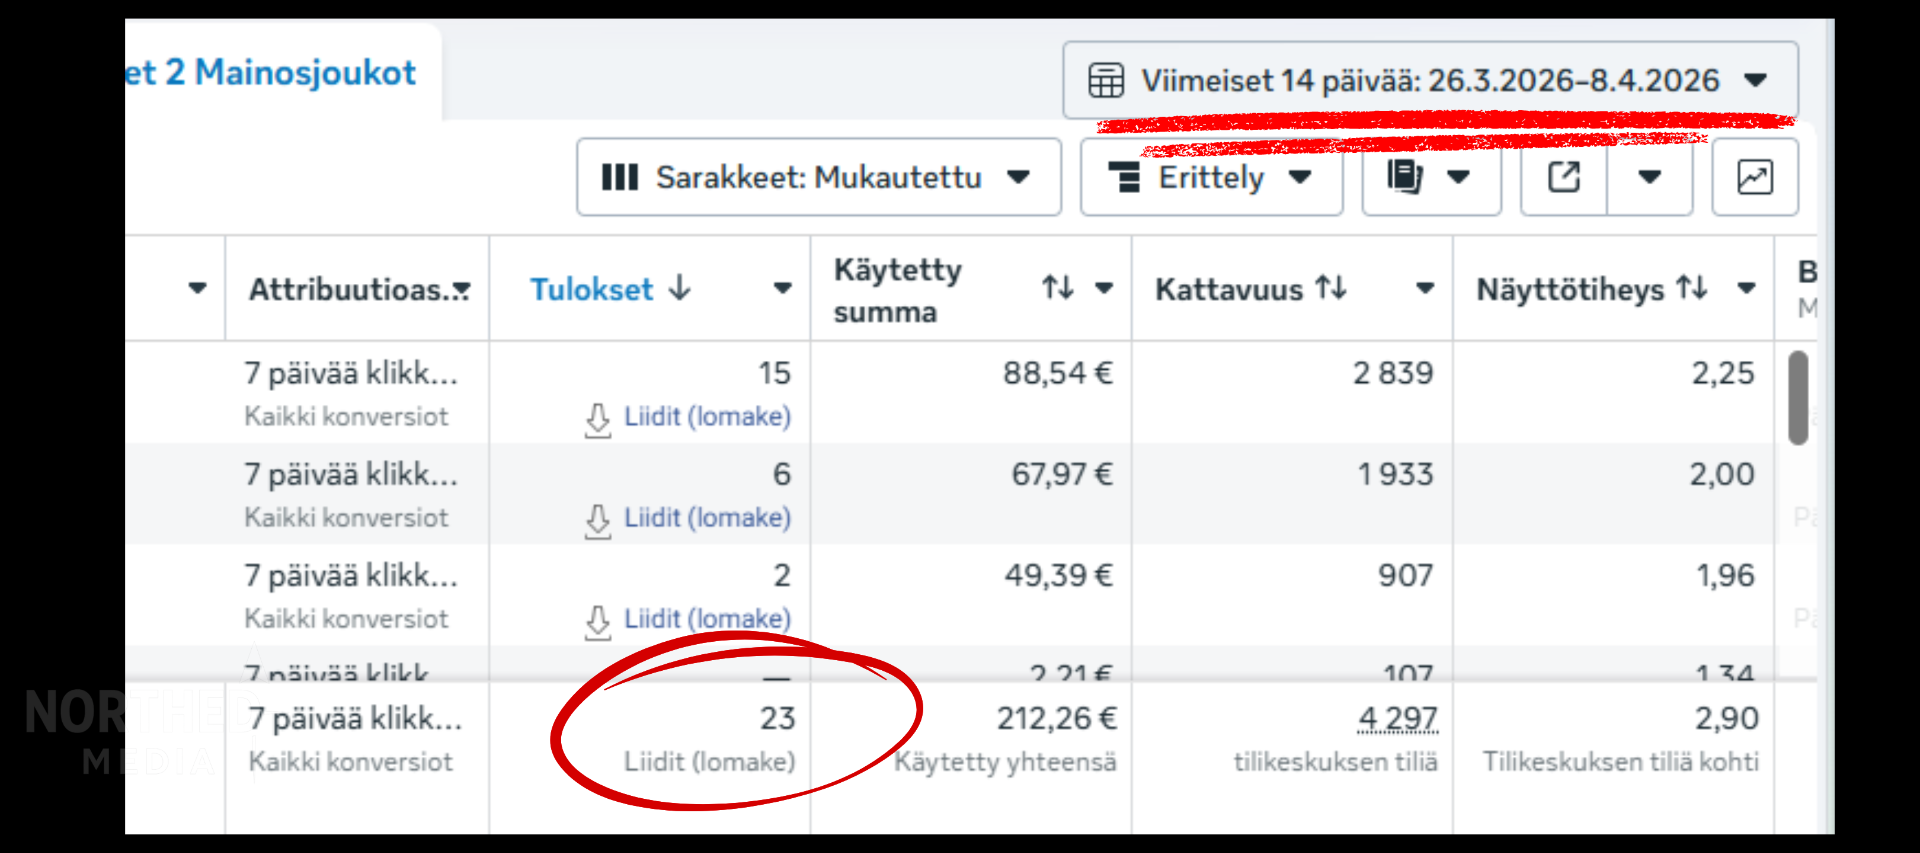Viewport: 1920px width, 853px height.
Task: Sort by Tulokset descending arrow
Action: (x=680, y=288)
